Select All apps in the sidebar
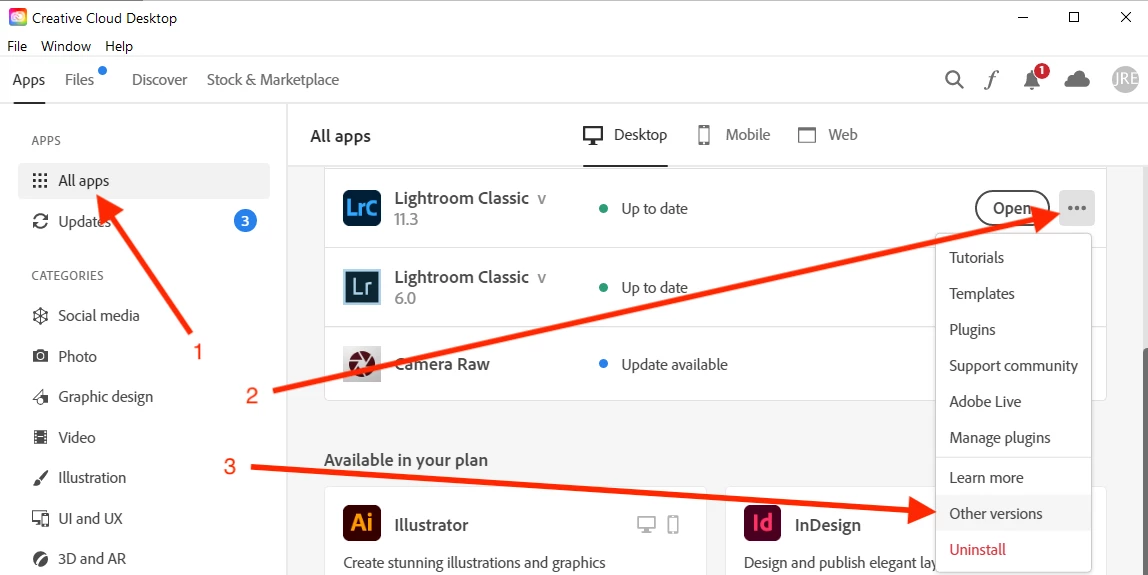The width and height of the screenshot is (1148, 575). [144, 181]
